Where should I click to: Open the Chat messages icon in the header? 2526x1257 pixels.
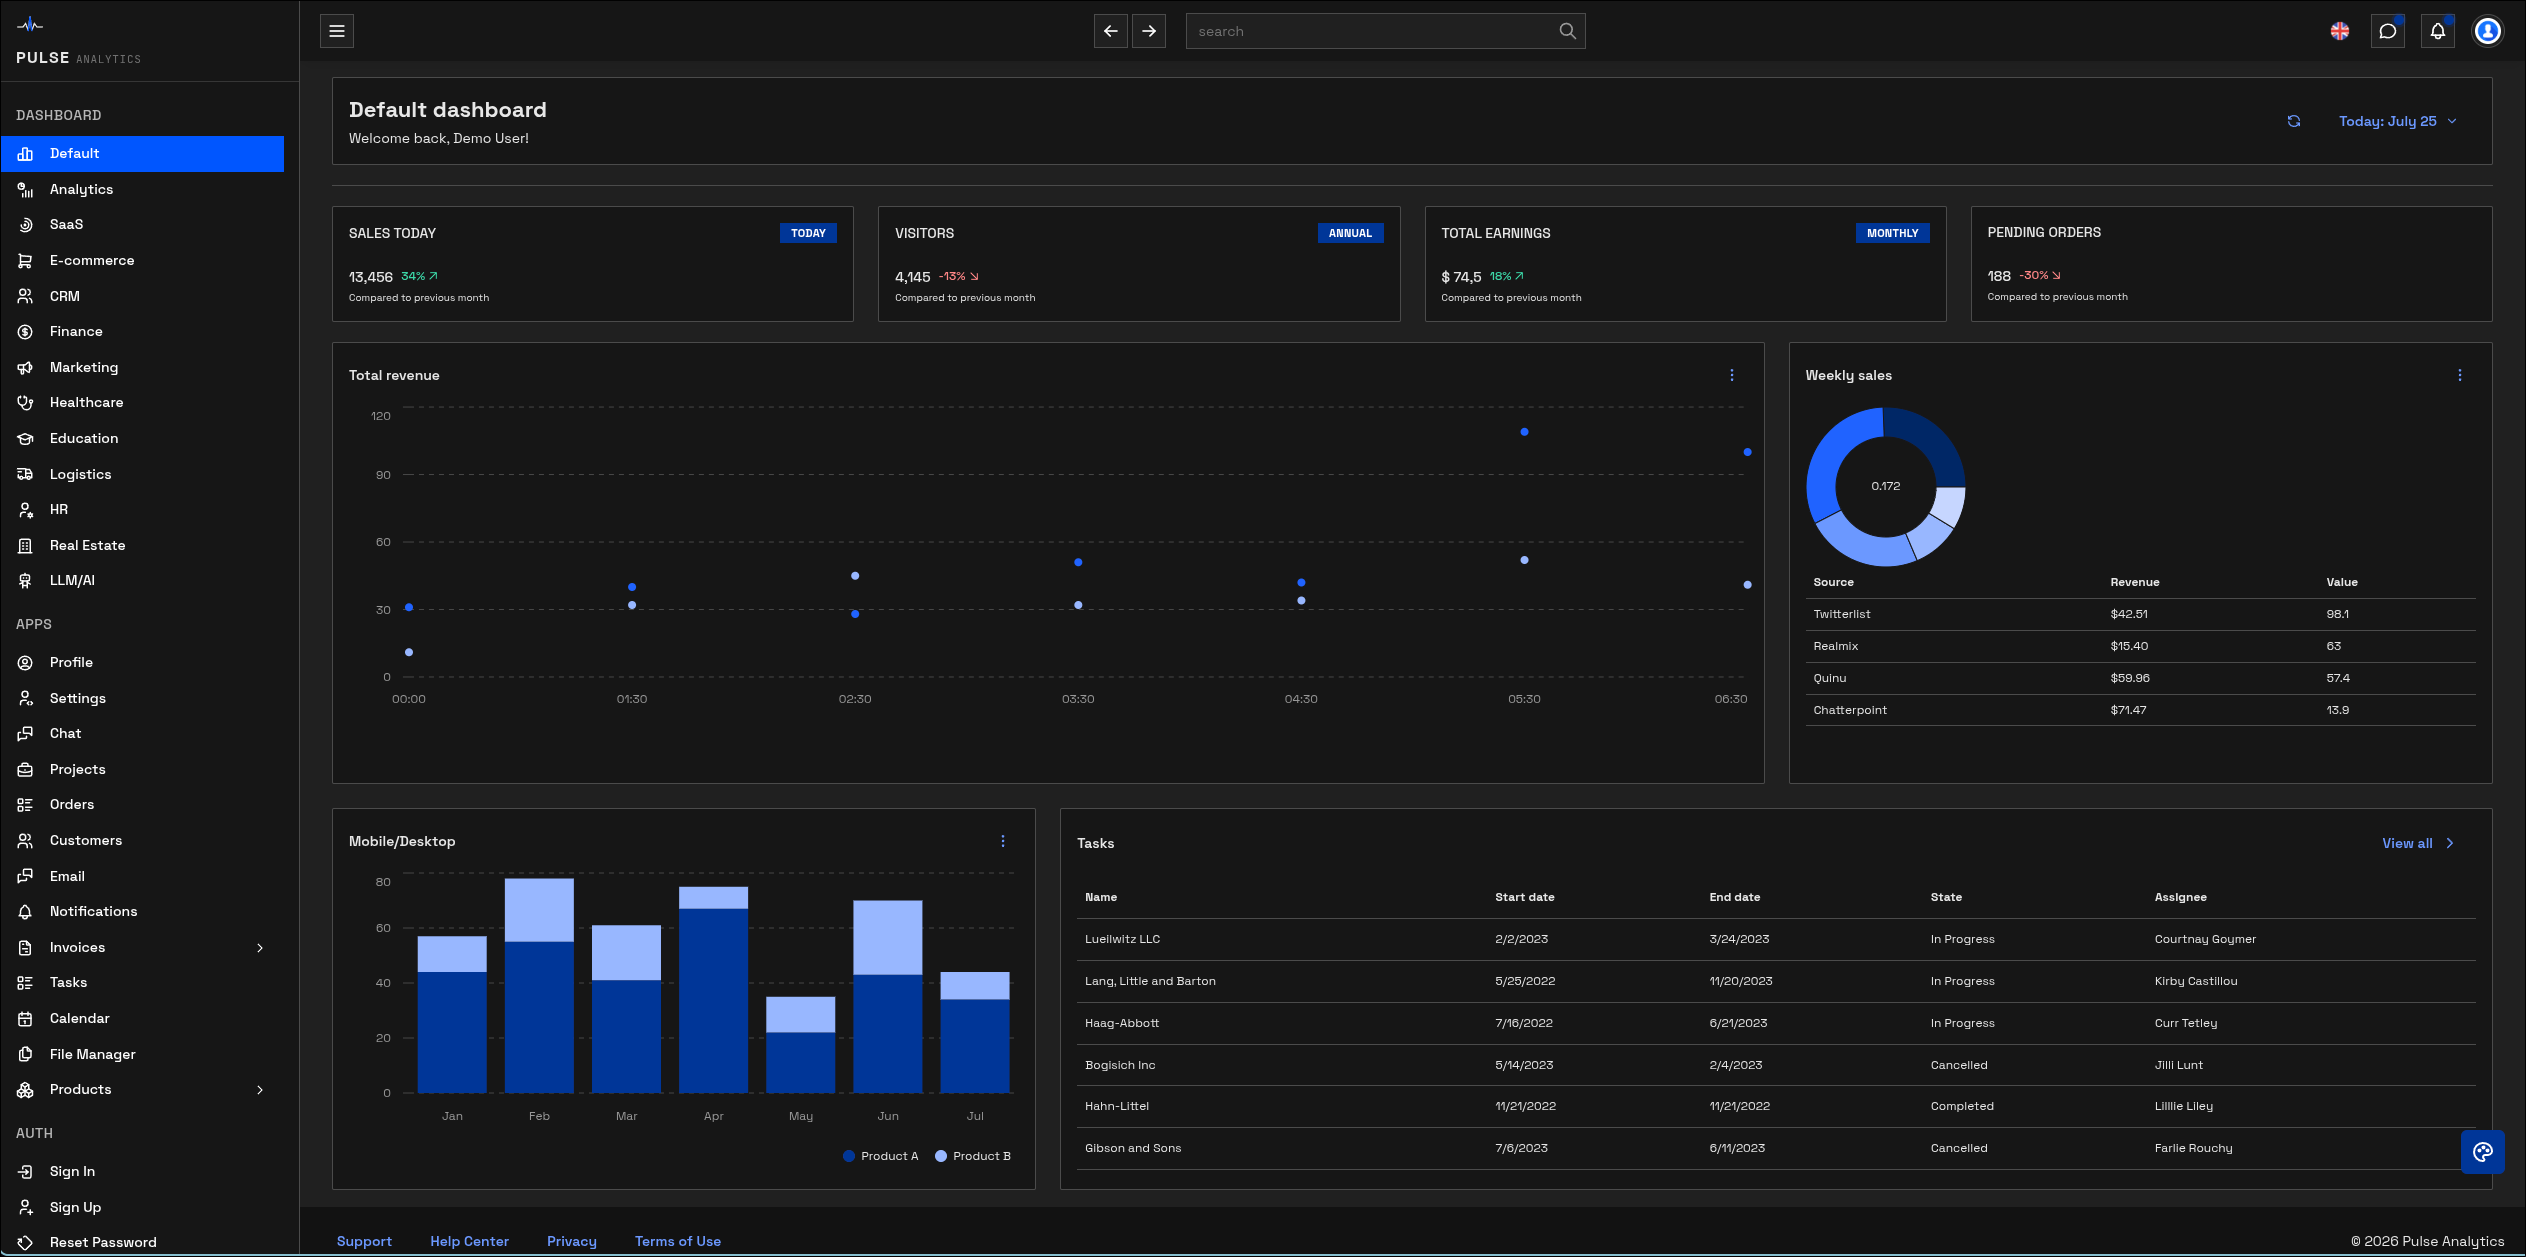click(x=2388, y=31)
